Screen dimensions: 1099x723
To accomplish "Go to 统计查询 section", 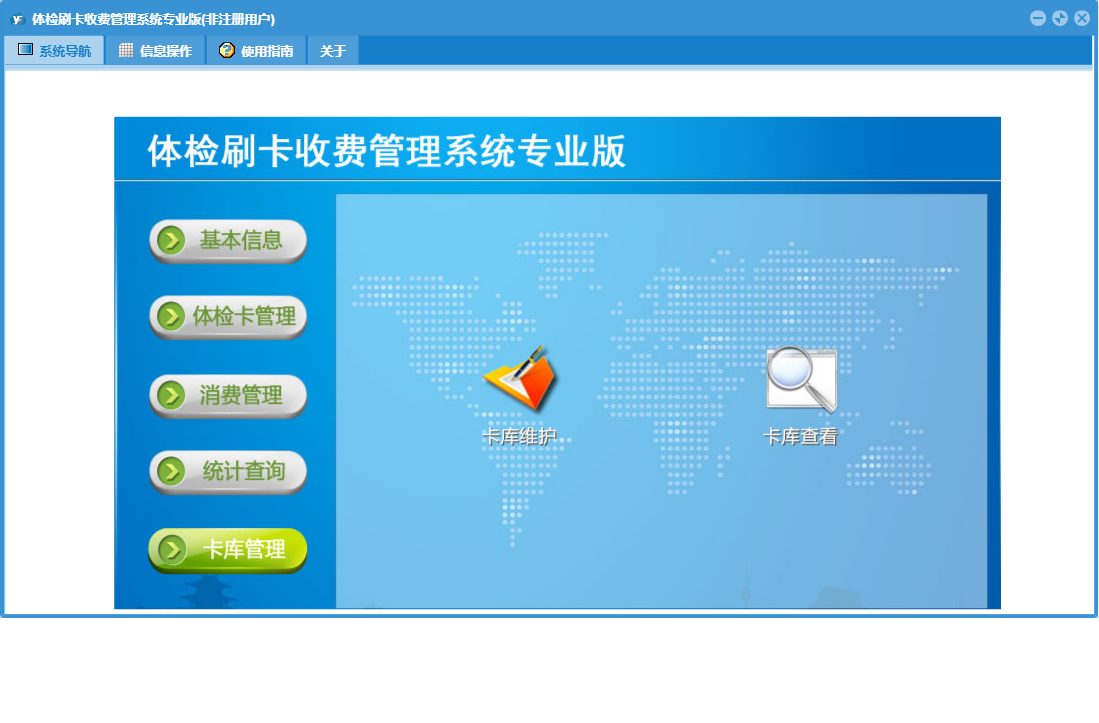I will (228, 472).
